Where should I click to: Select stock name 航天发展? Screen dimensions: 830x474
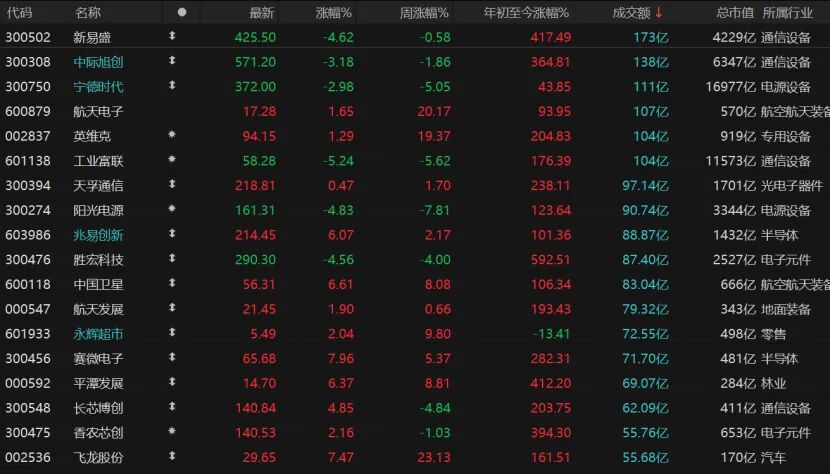98,309
